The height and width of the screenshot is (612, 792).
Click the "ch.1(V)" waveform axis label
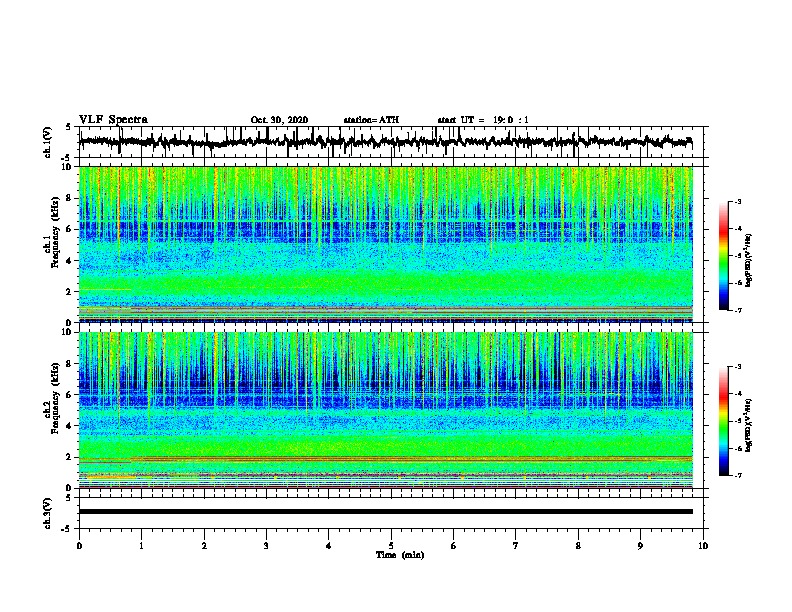click(x=48, y=142)
